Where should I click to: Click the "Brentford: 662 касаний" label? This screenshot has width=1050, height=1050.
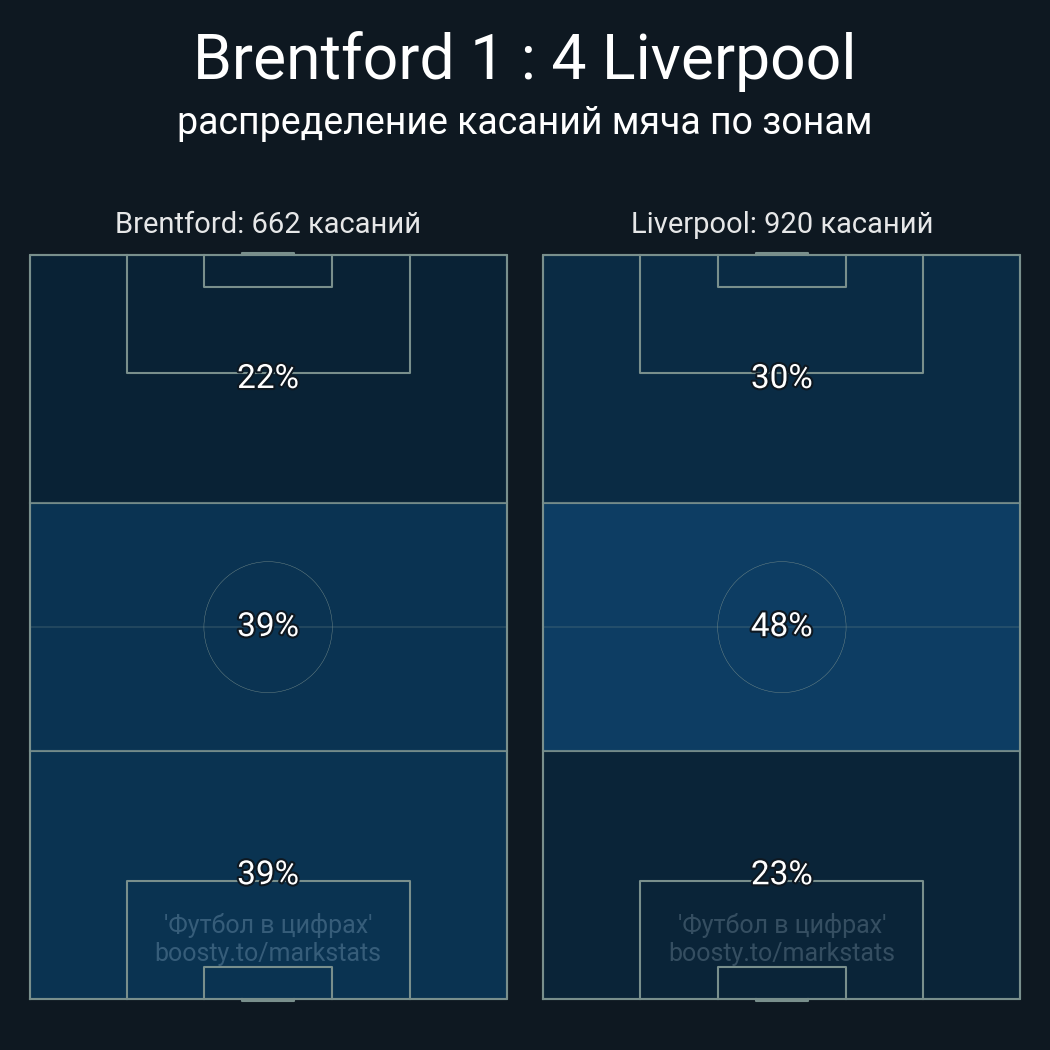268,223
